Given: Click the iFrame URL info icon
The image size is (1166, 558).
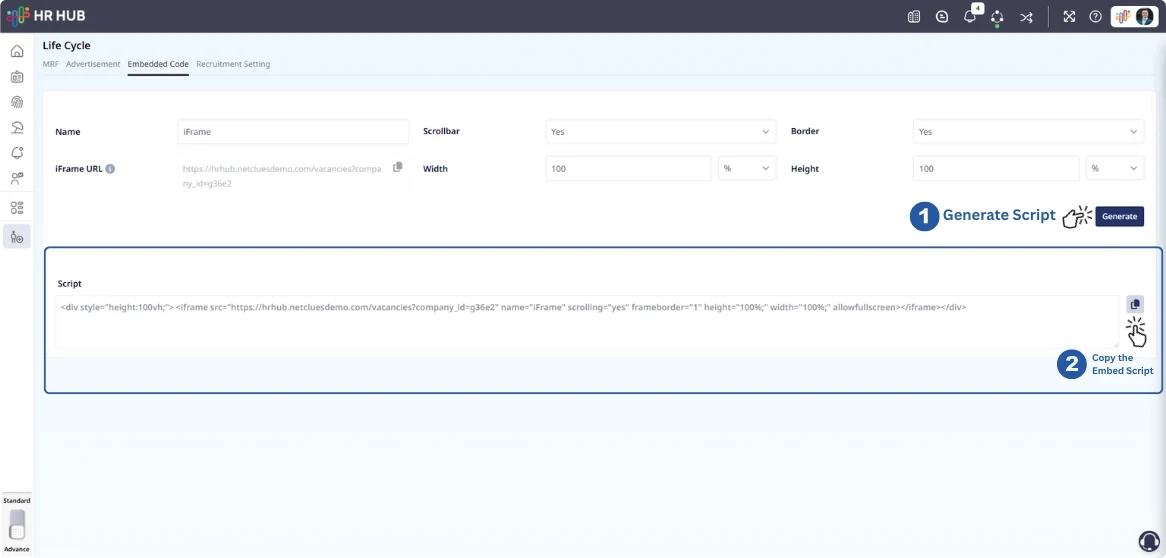Looking at the screenshot, I should coord(110,169).
